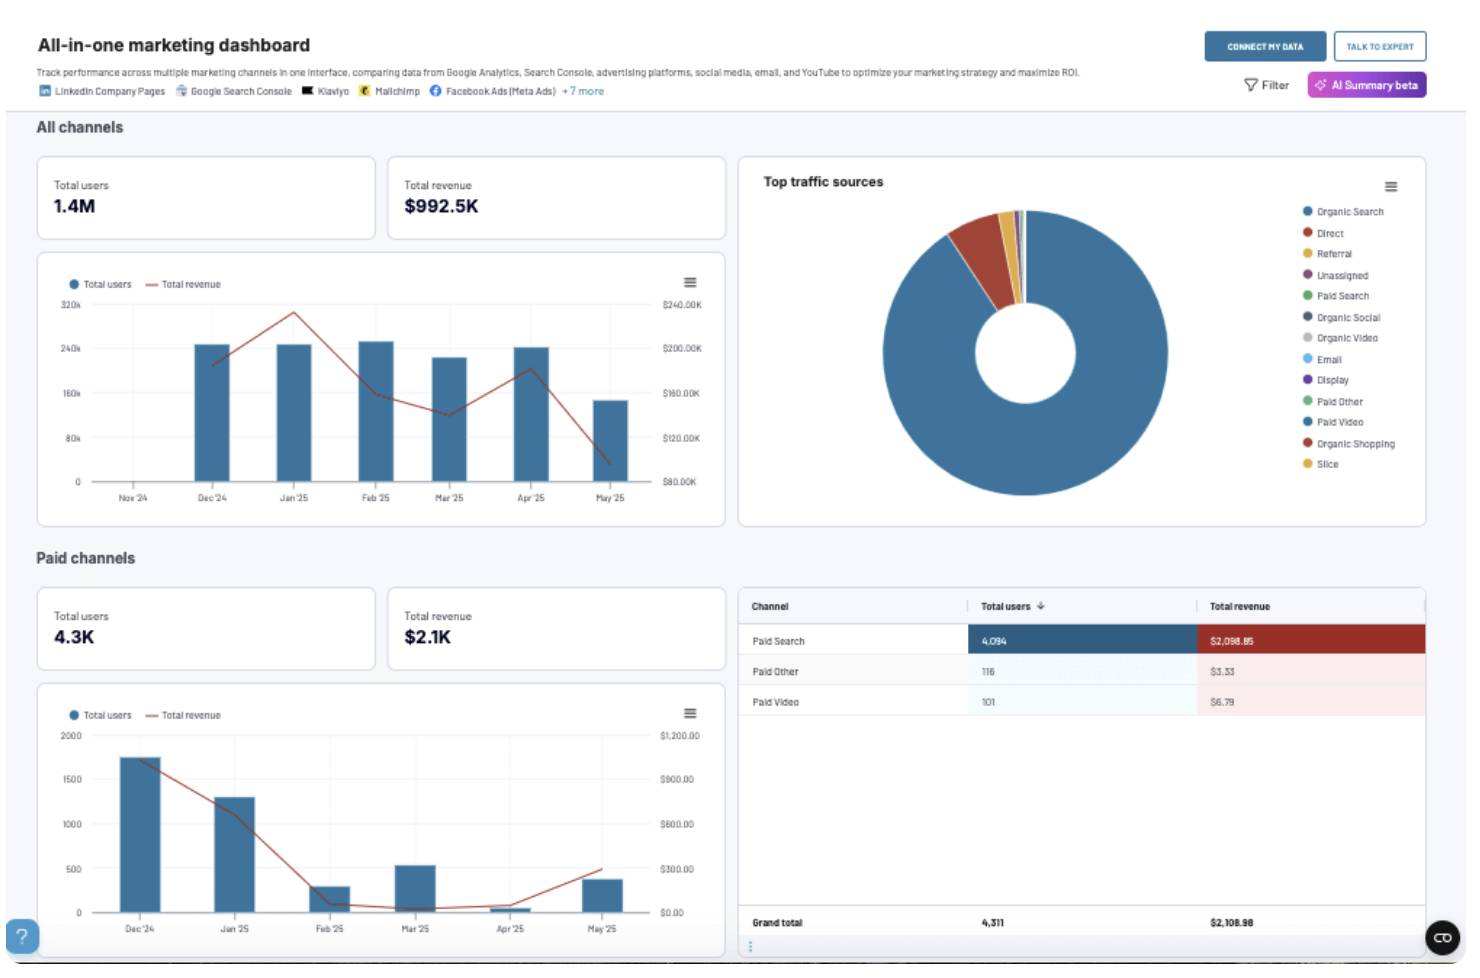Click the help question mark icon
Viewport: 1480px width, 978px height.
(x=22, y=937)
